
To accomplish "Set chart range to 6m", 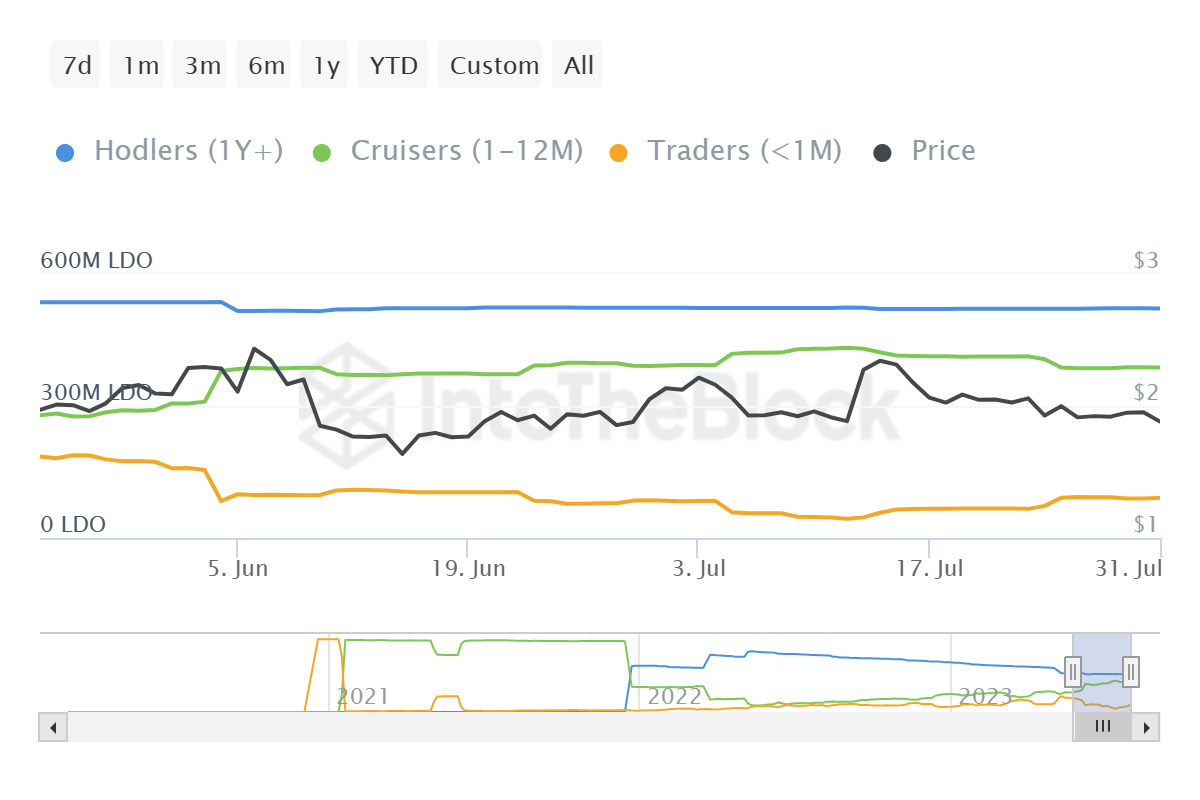I will pyautogui.click(x=266, y=66).
